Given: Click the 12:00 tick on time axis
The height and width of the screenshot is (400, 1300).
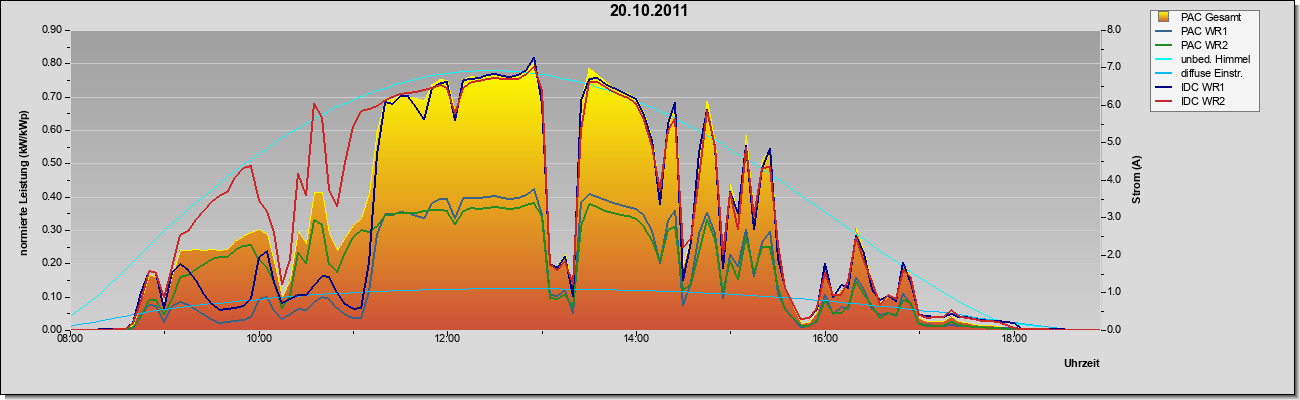Looking at the screenshot, I should 447,339.
